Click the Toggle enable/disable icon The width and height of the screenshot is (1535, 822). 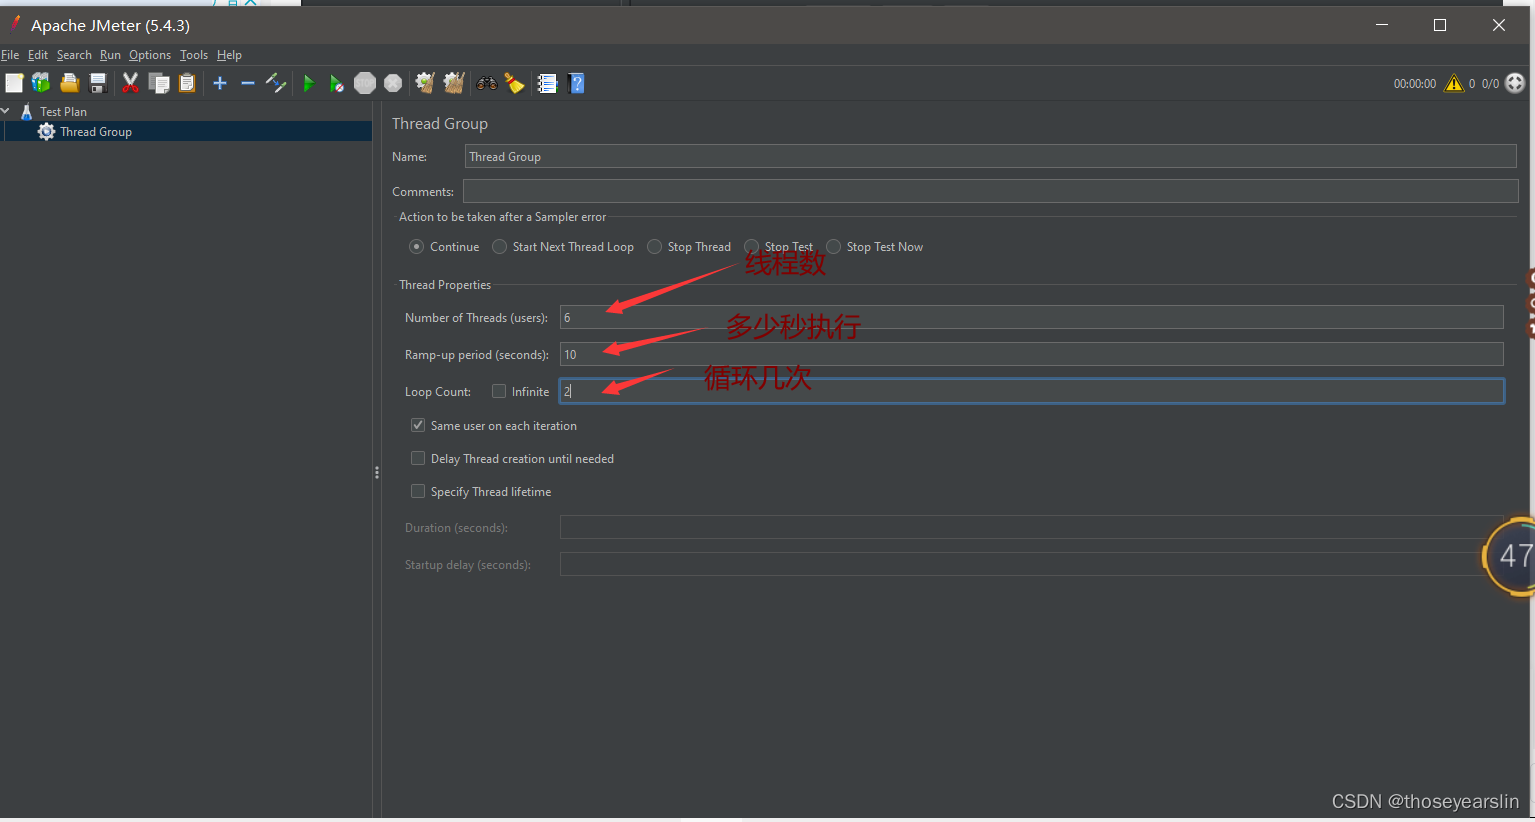[276, 83]
